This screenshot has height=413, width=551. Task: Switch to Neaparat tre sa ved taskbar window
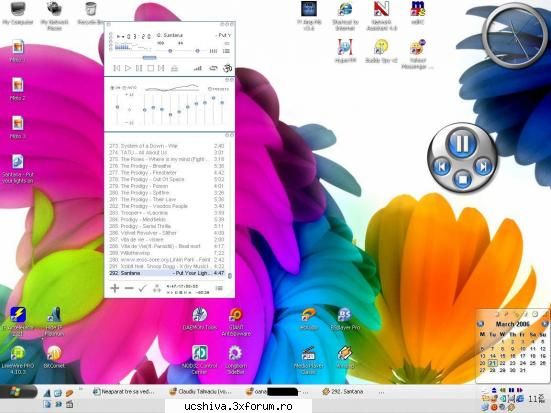coord(124,392)
